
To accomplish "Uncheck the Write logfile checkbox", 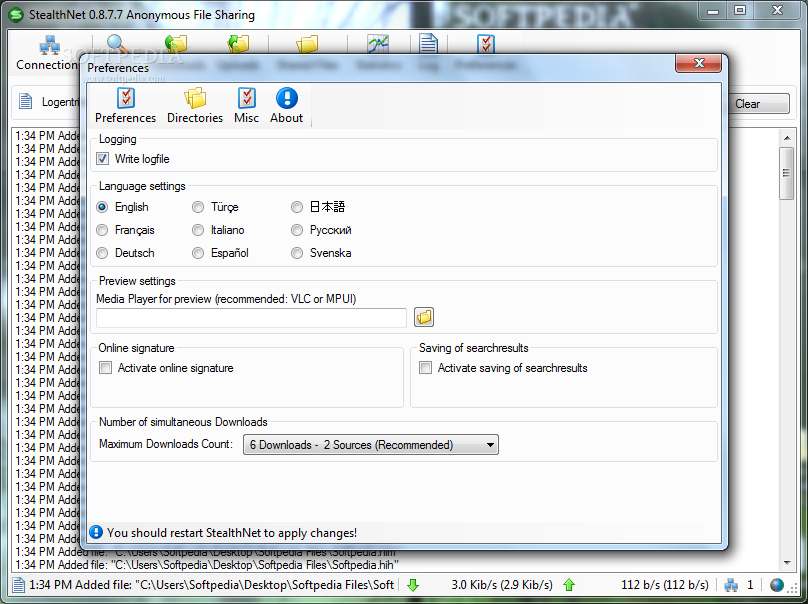I will [x=103, y=159].
